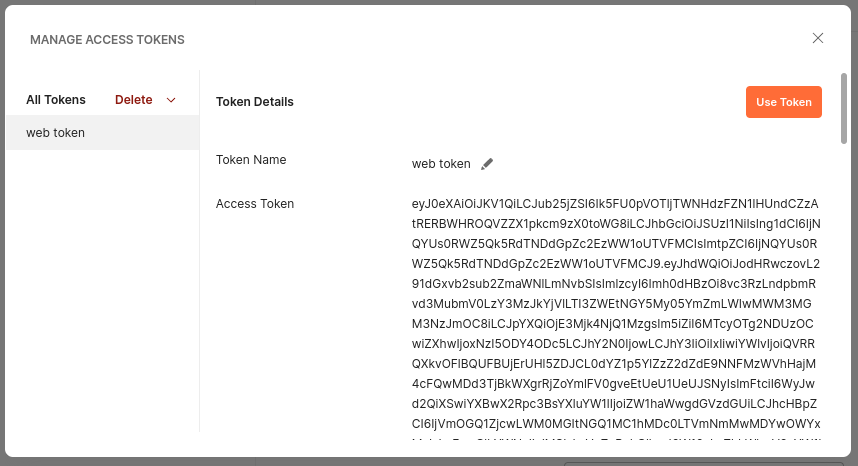Viewport: 858px width, 466px height.
Task: Click the All Tokens heading
Action: pos(56,100)
